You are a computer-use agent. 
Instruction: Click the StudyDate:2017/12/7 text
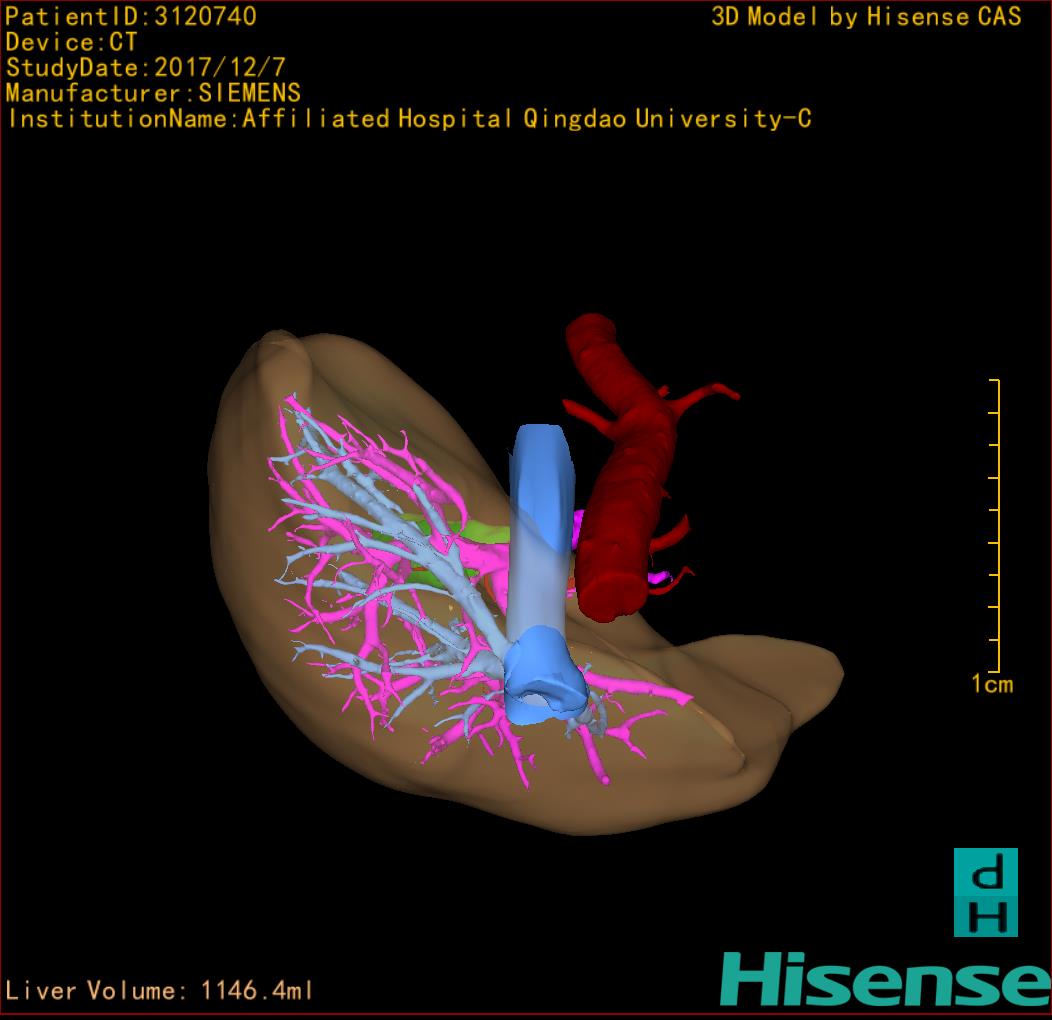pyautogui.click(x=146, y=67)
